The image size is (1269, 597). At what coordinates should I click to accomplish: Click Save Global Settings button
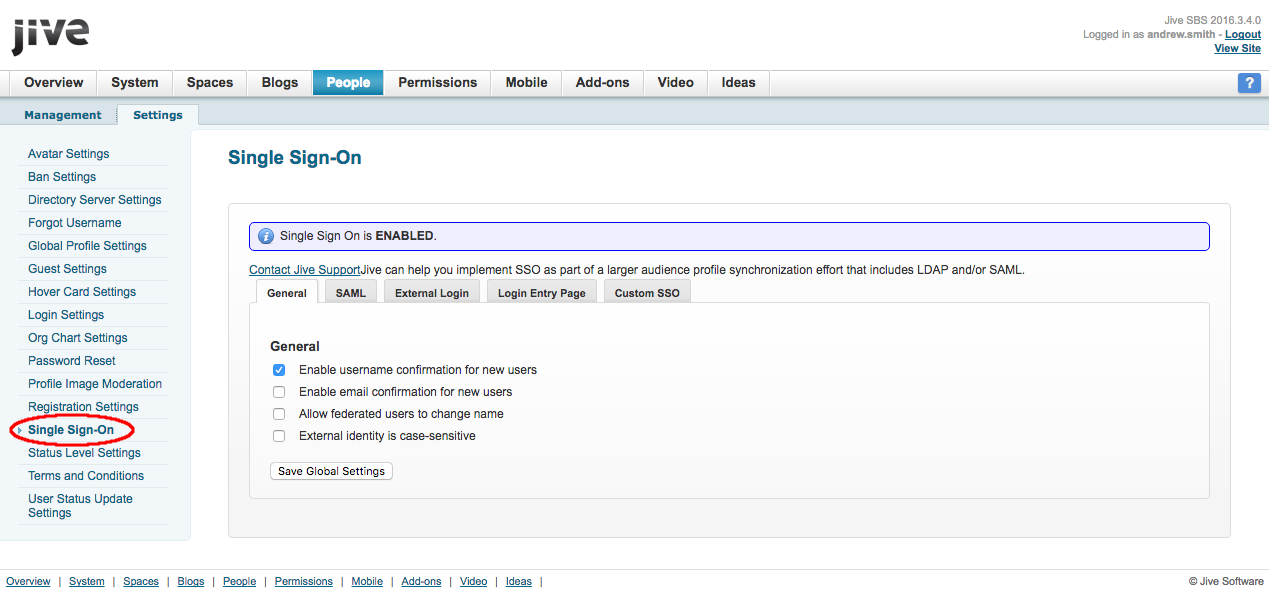[331, 471]
